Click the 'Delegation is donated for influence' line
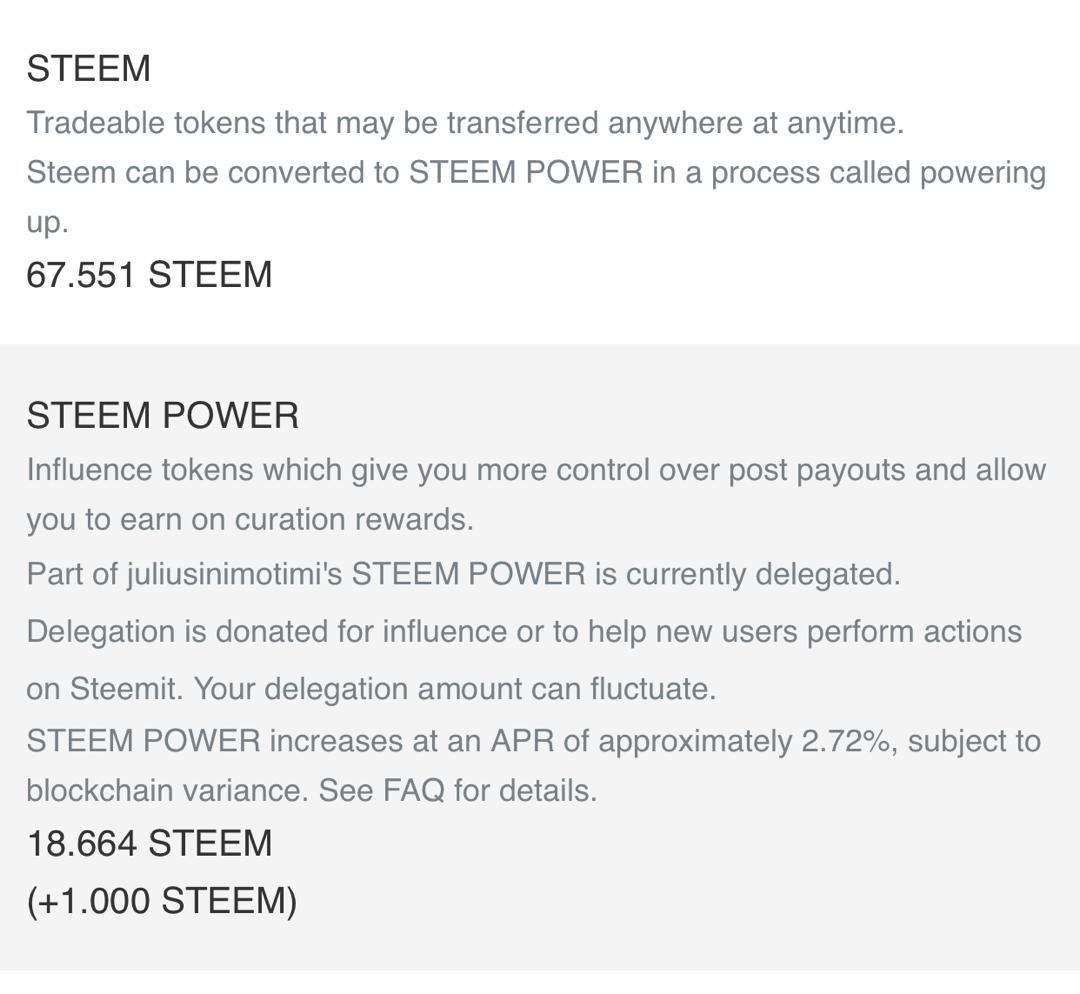The height and width of the screenshot is (994, 1080). (x=523, y=632)
